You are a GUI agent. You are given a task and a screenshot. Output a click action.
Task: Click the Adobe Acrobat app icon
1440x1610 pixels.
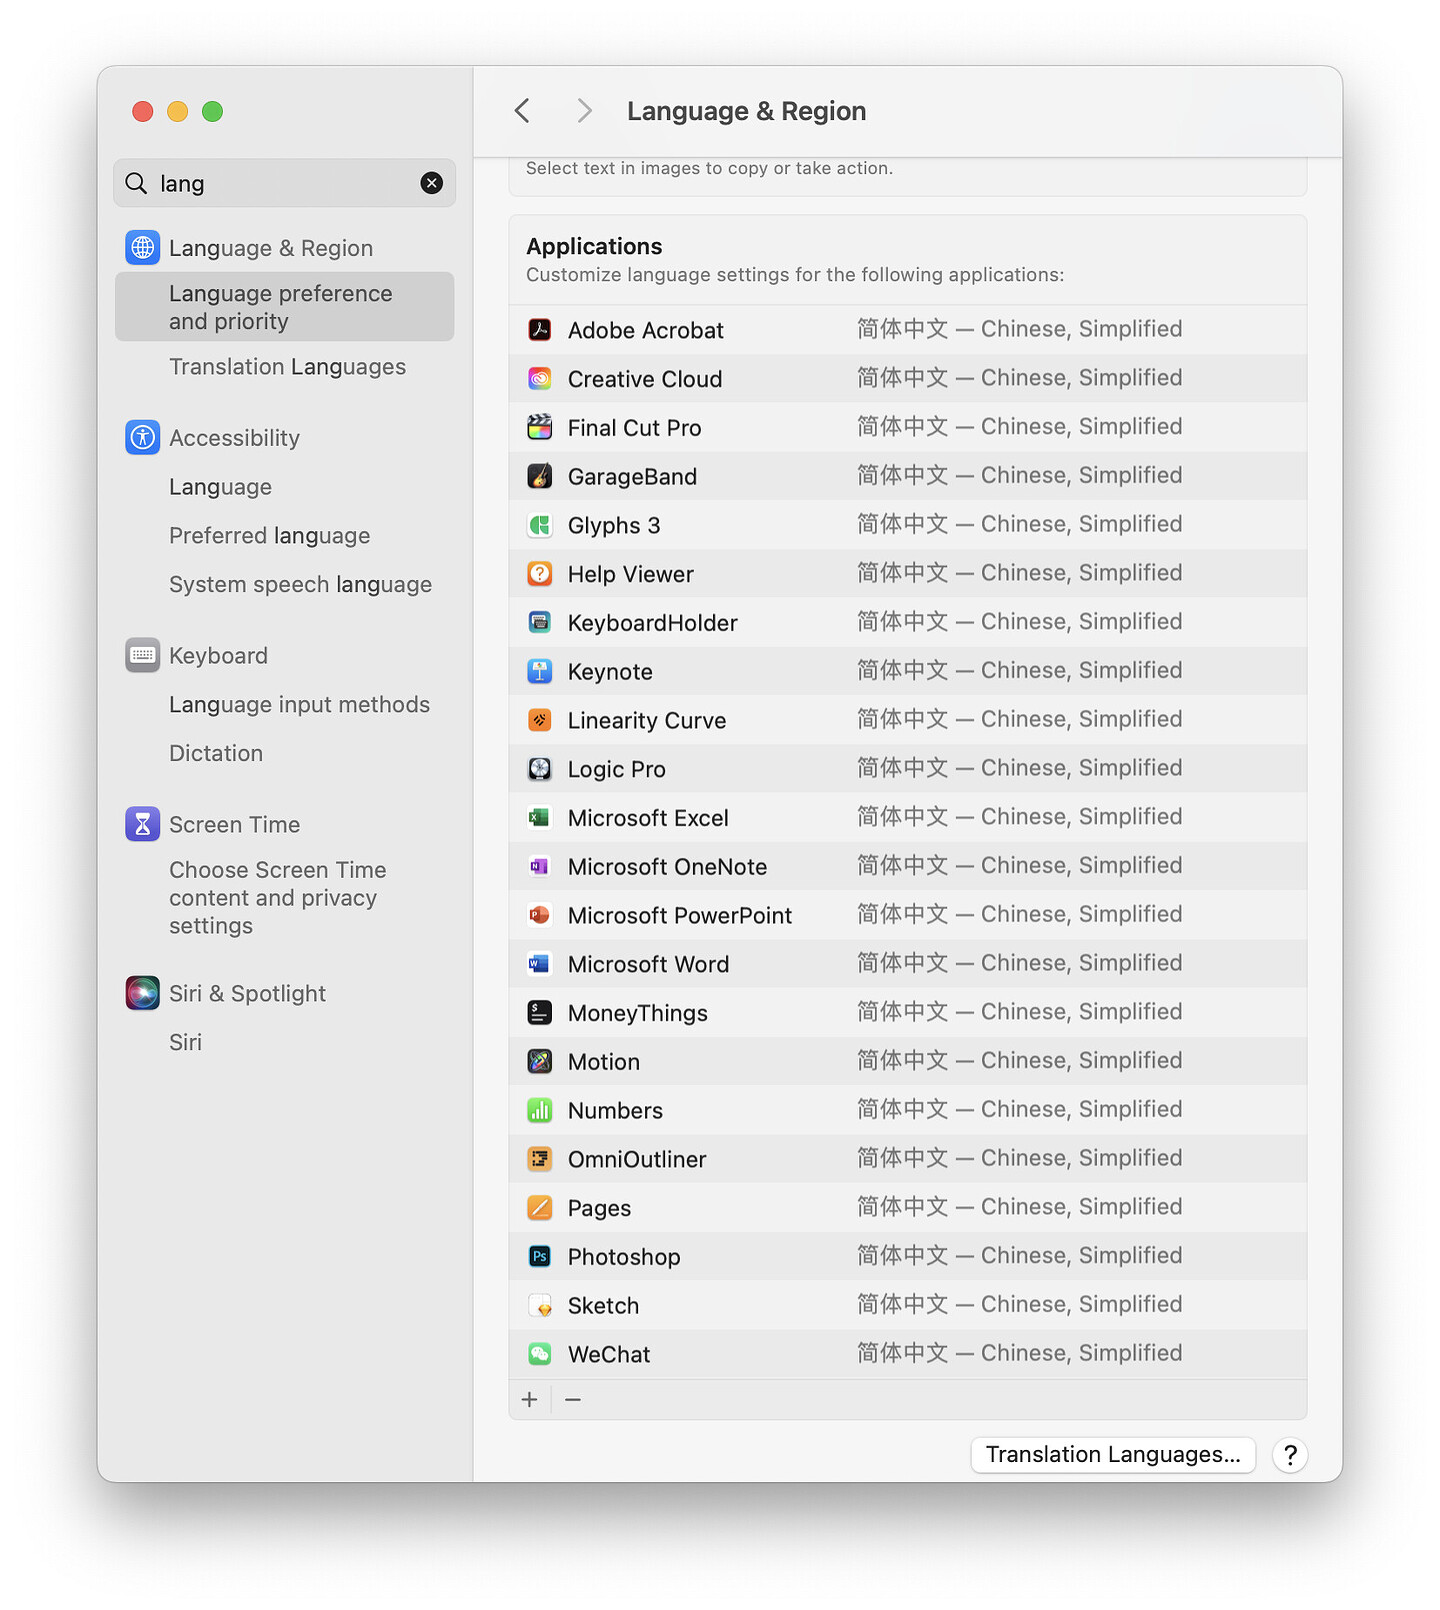coord(540,329)
